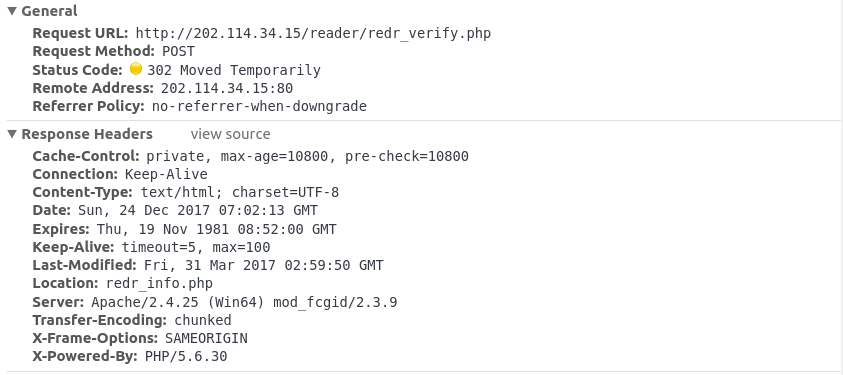Click the Server header Apache value
Screen dimensions: 843x375
pyautogui.click(x=244, y=302)
